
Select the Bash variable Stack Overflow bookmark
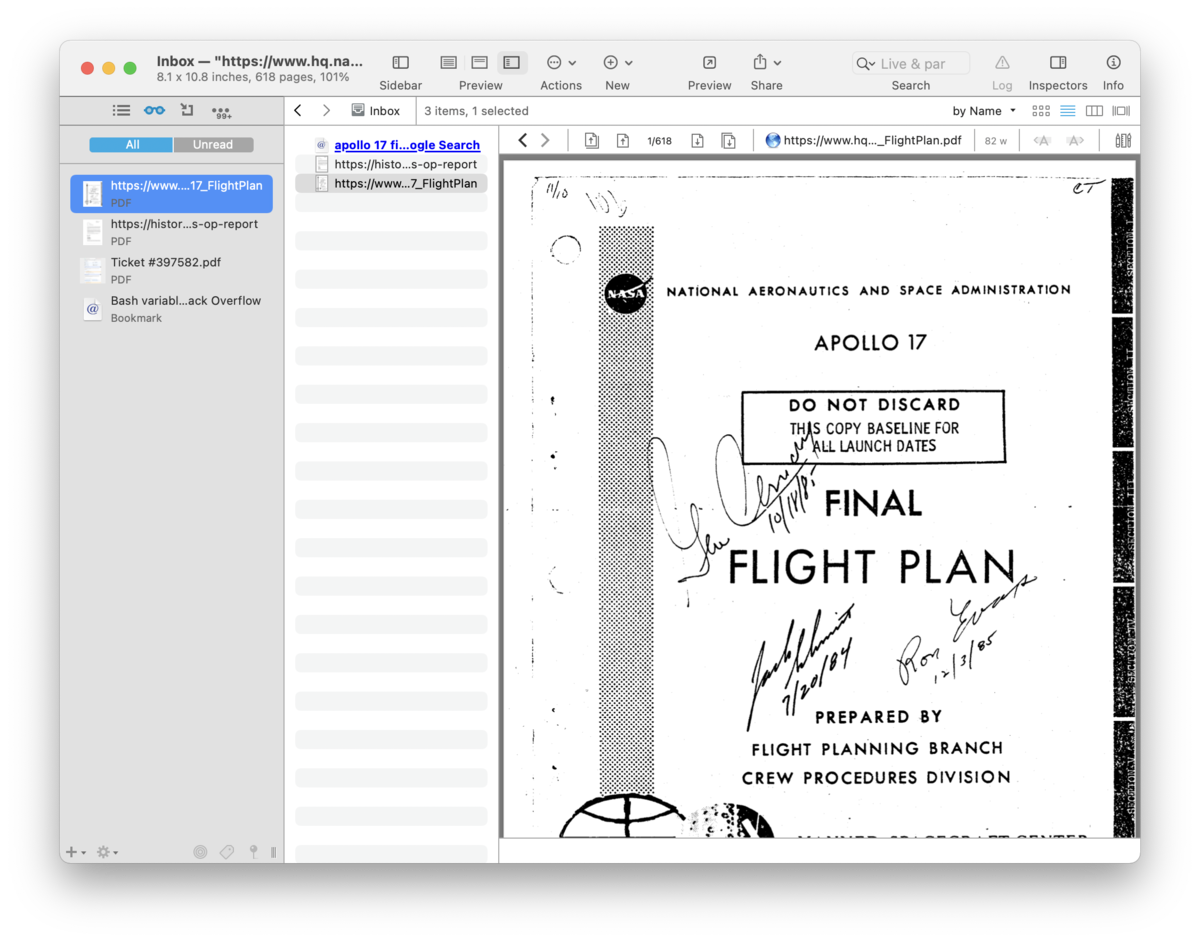pyautogui.click(x=171, y=308)
